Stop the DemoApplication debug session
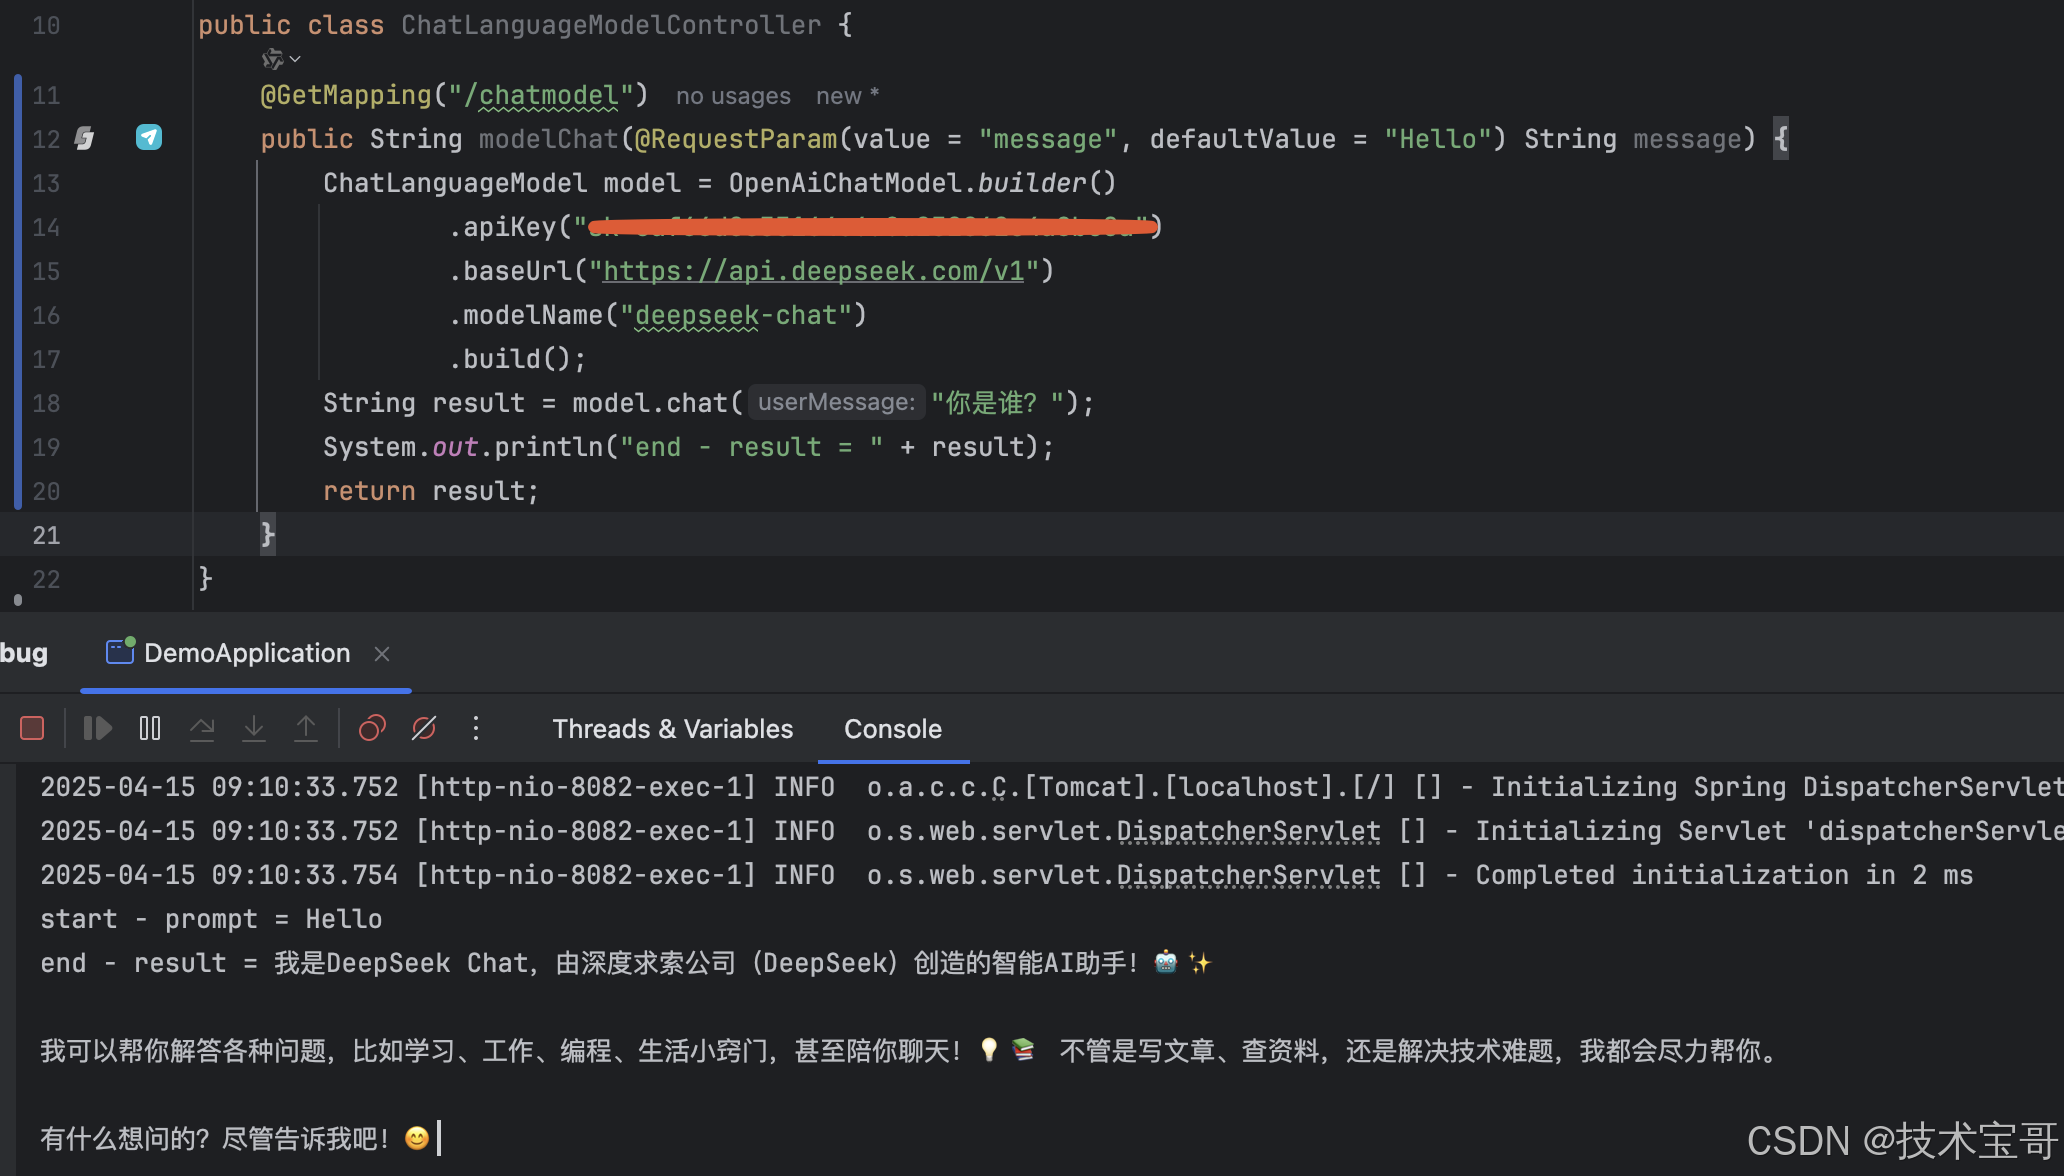Image resolution: width=2064 pixels, height=1176 pixels. pos(32,728)
